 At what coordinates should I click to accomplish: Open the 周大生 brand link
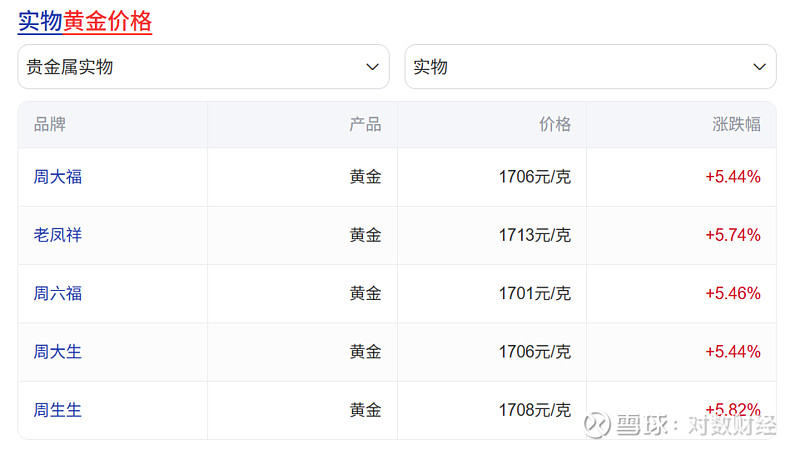click(58, 351)
